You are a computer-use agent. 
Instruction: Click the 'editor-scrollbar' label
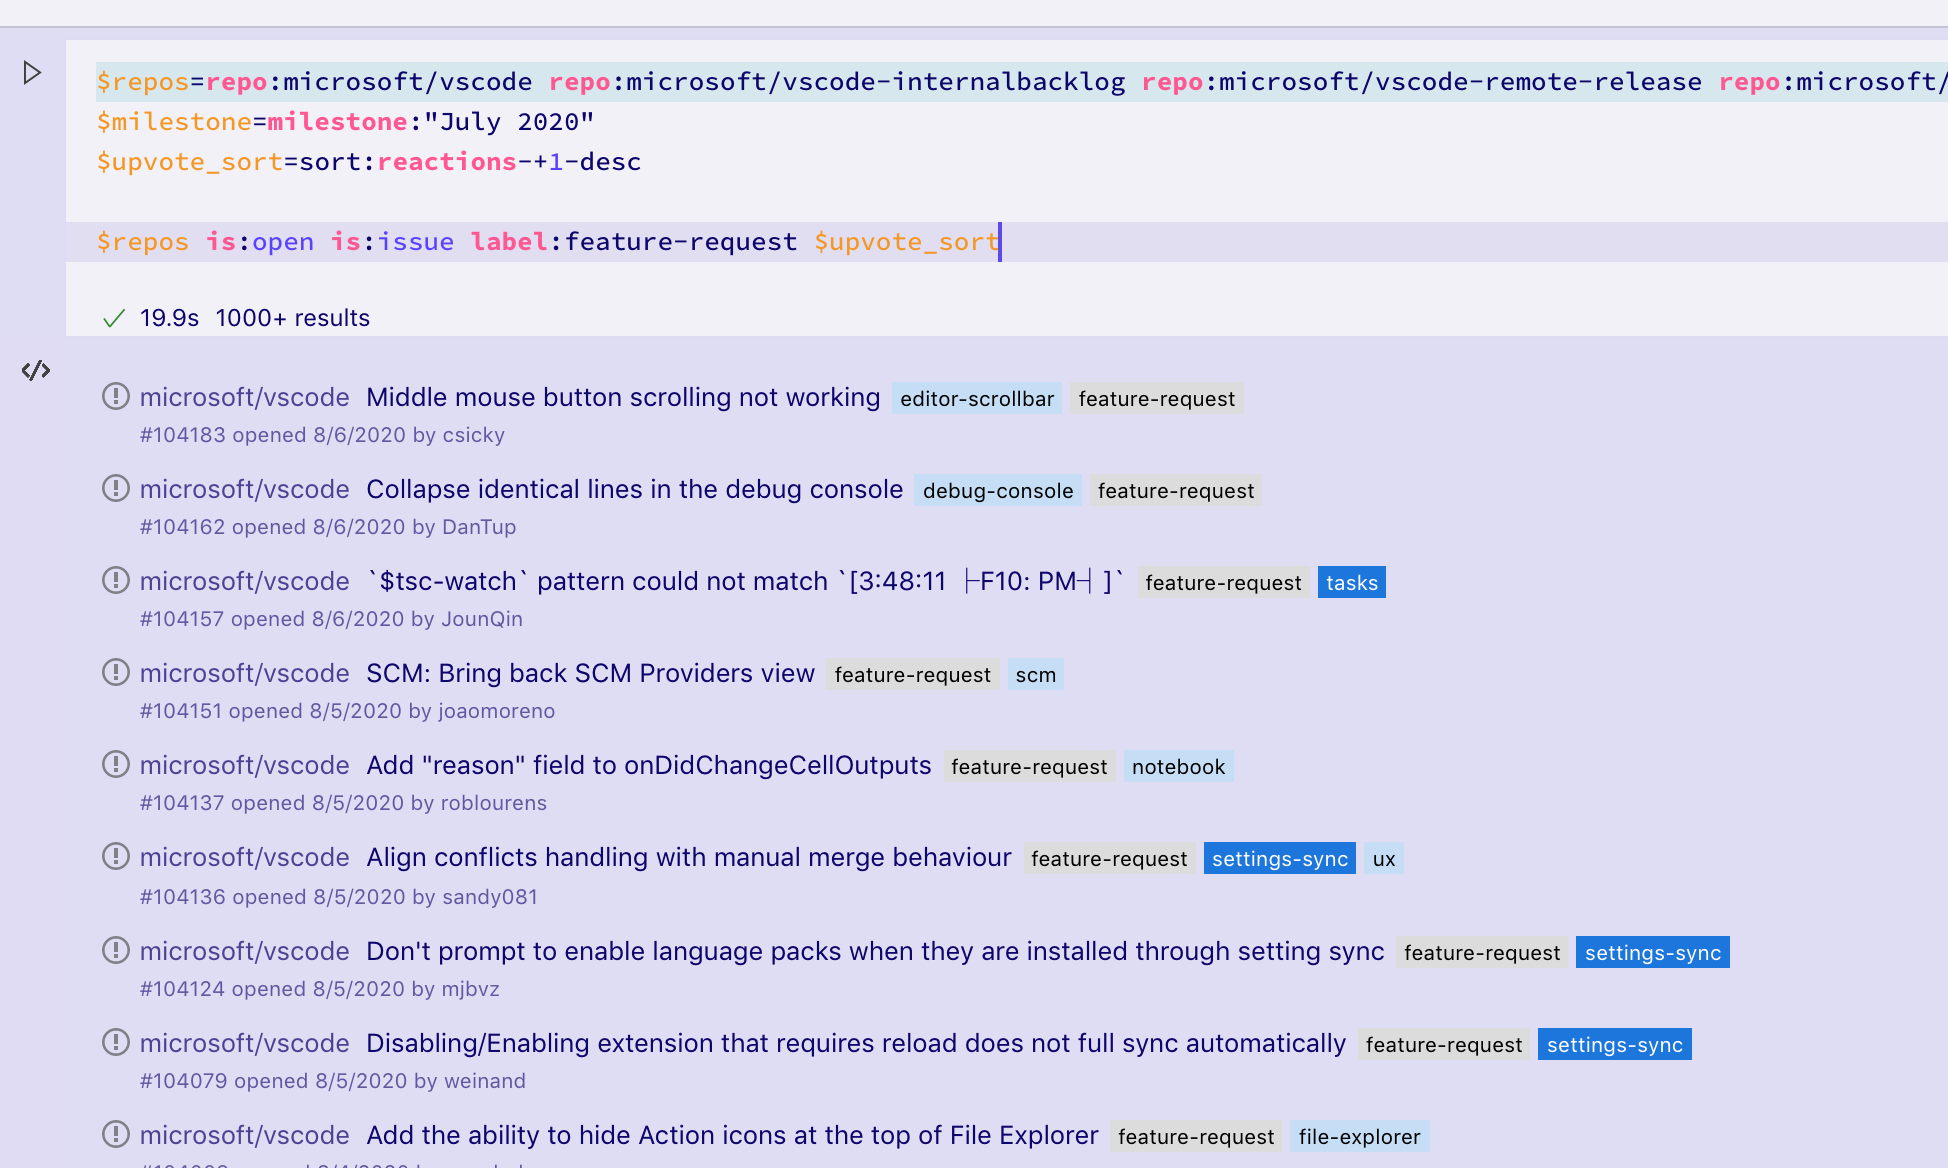click(x=976, y=398)
